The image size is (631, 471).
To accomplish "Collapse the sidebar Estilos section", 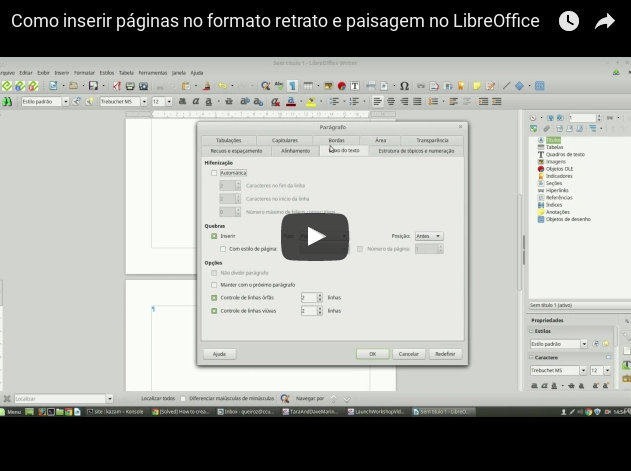I will click(531, 331).
